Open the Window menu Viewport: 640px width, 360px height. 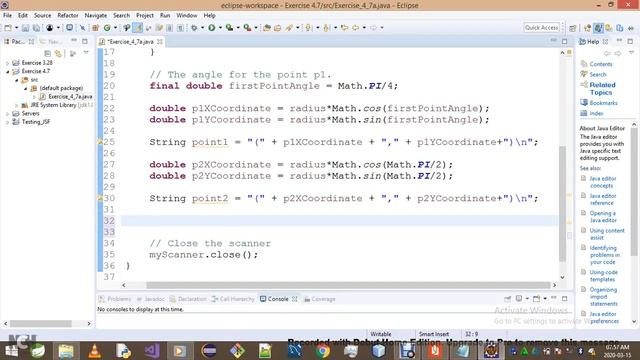click(187, 16)
